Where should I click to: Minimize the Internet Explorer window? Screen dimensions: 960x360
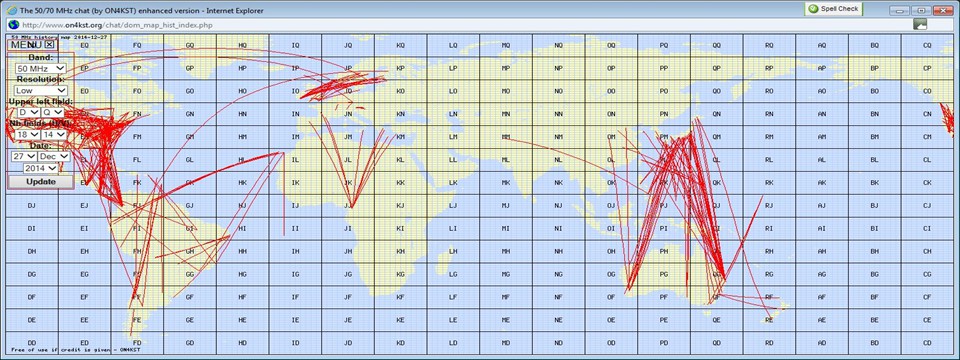point(899,10)
